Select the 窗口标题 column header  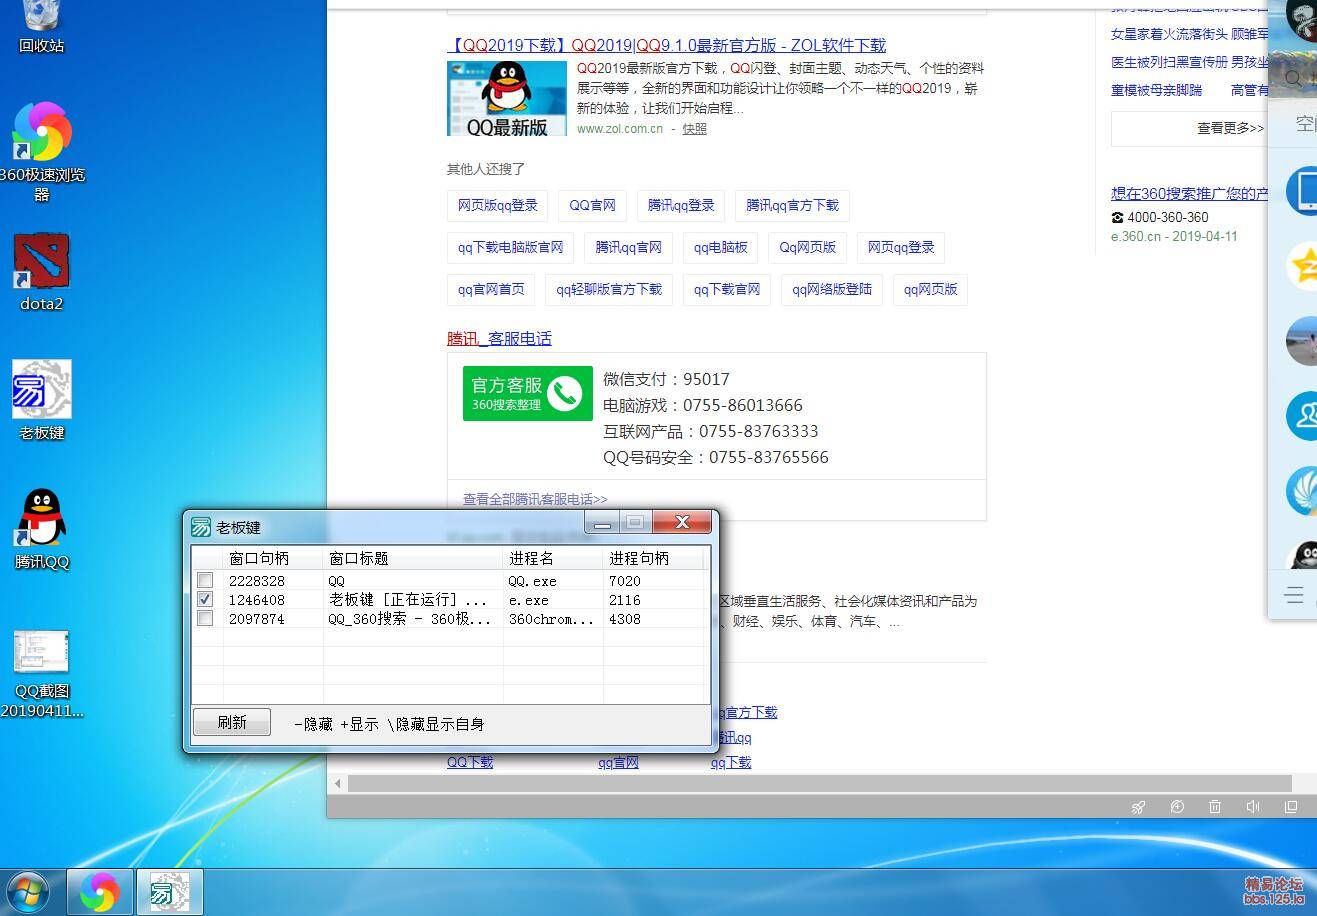point(413,558)
